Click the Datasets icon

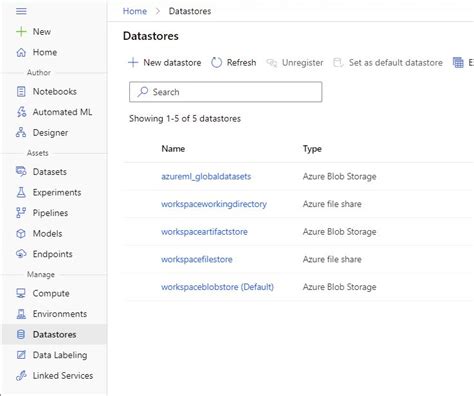click(x=21, y=172)
